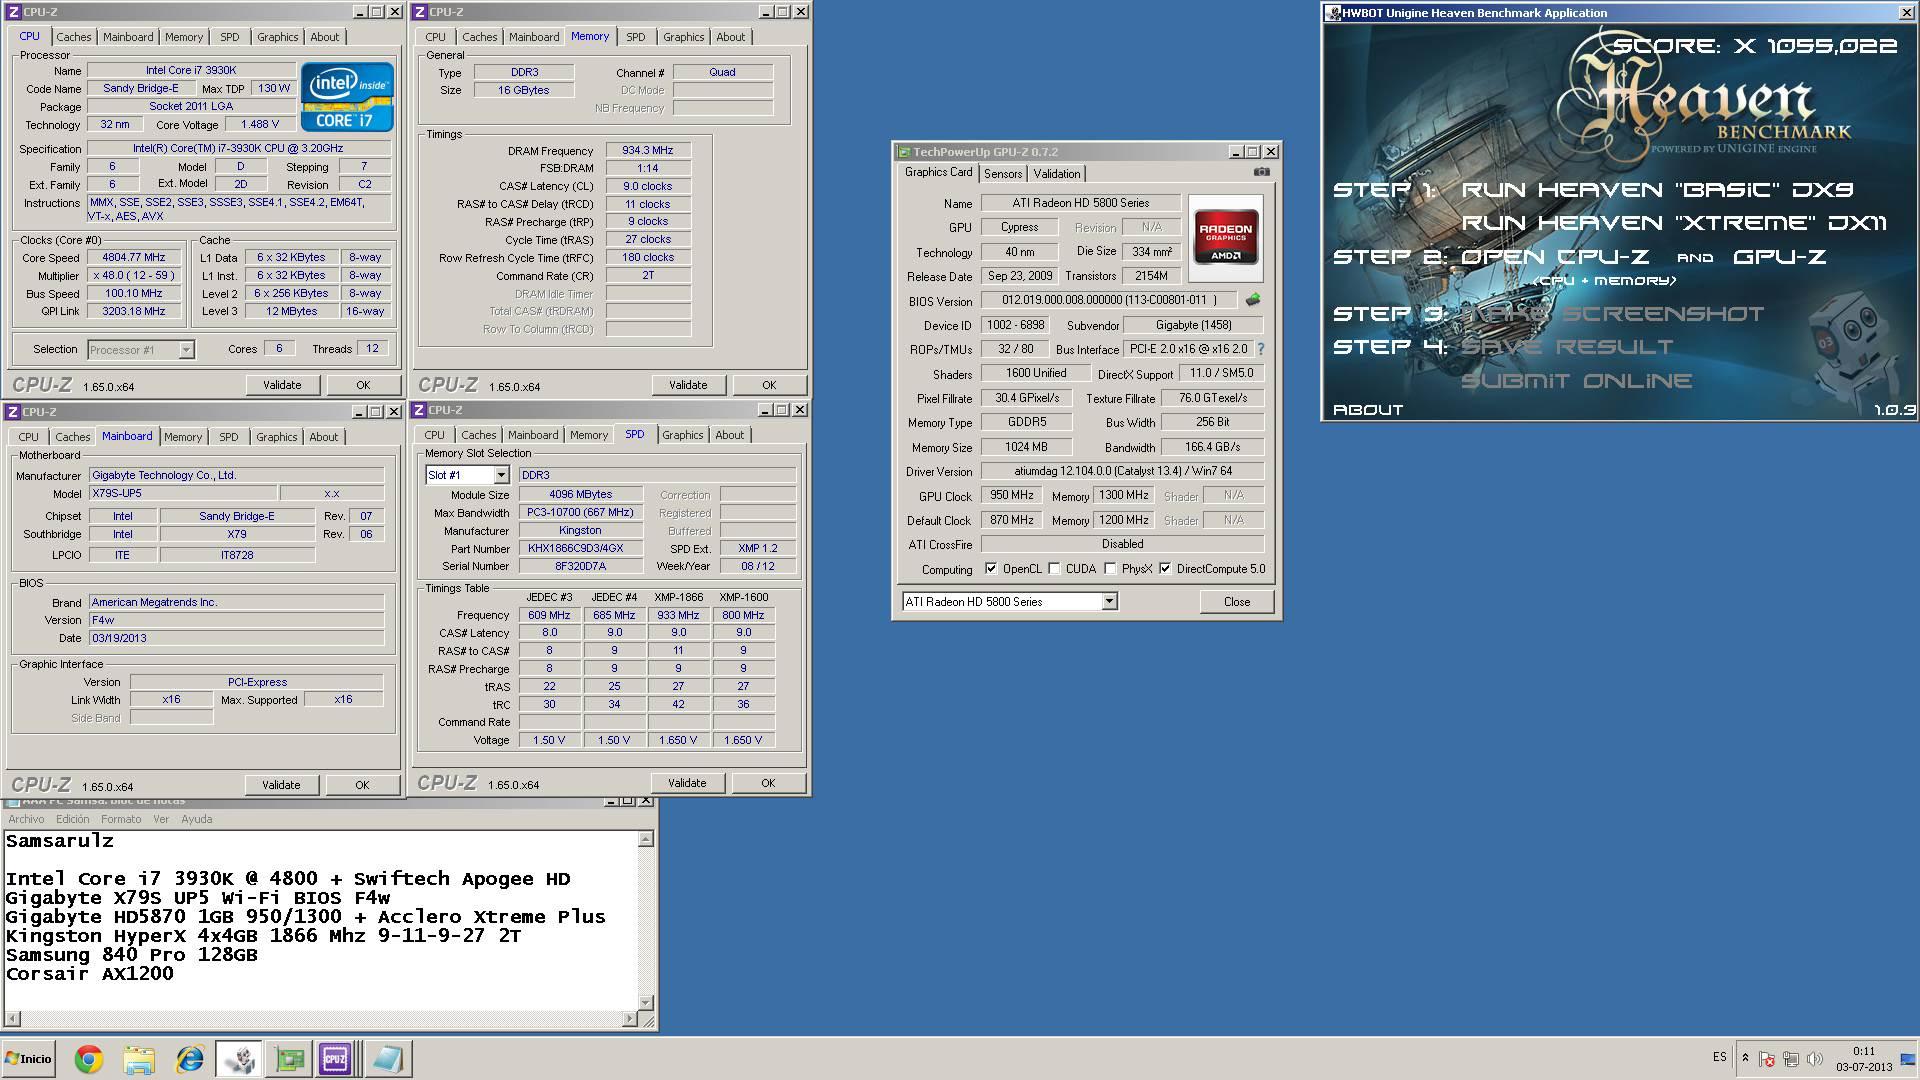
Task: Click the GPU-Z screenshot camera icon
Action: [1262, 172]
